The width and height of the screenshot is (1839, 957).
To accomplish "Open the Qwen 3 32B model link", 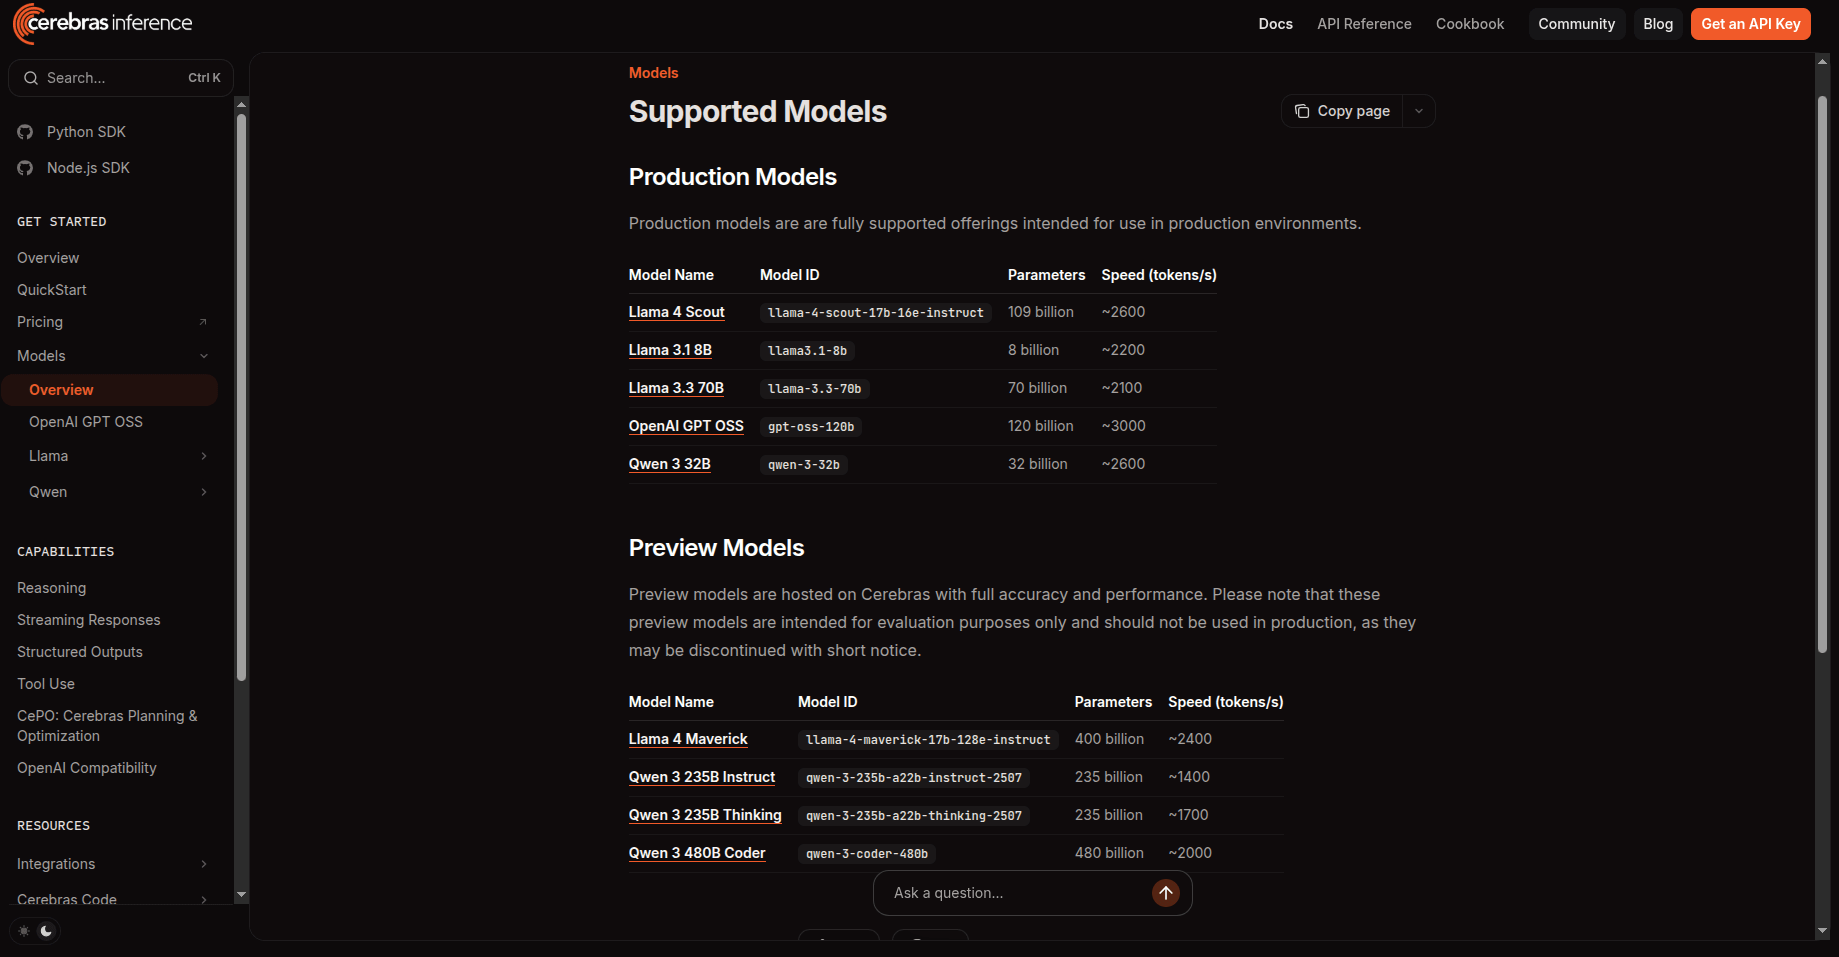I will coord(669,464).
